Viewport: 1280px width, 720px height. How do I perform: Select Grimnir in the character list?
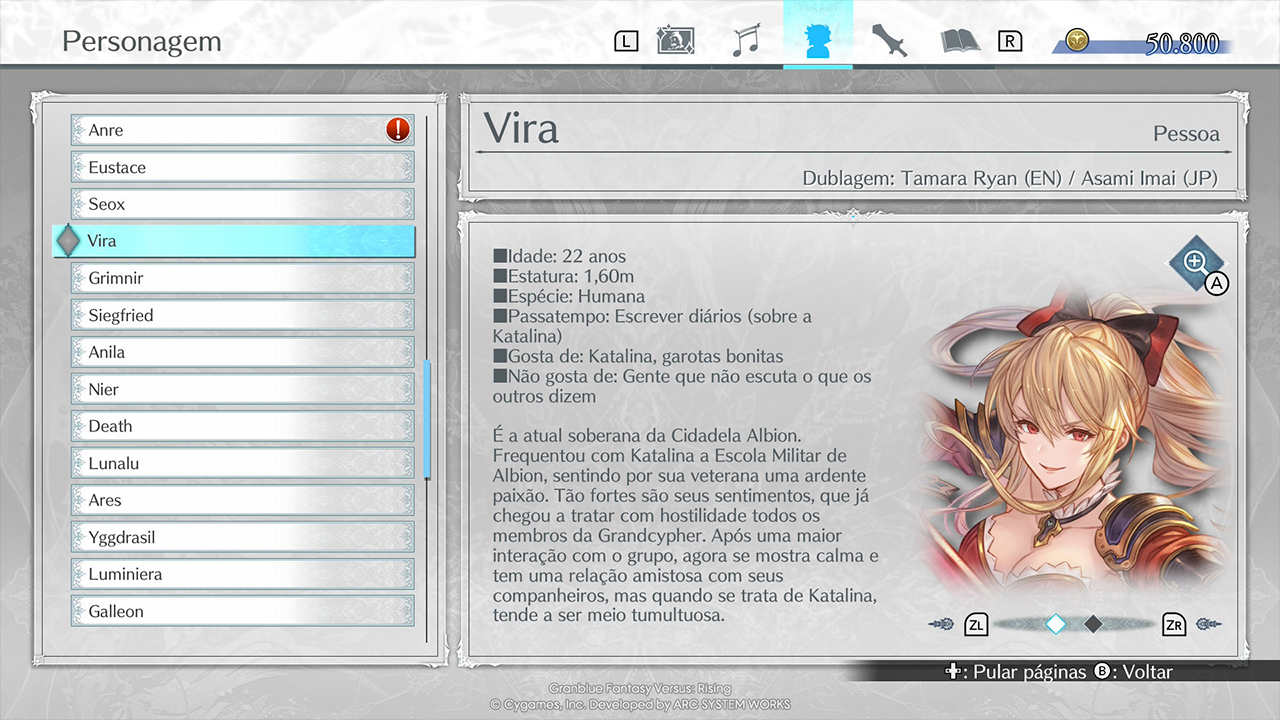pos(242,278)
